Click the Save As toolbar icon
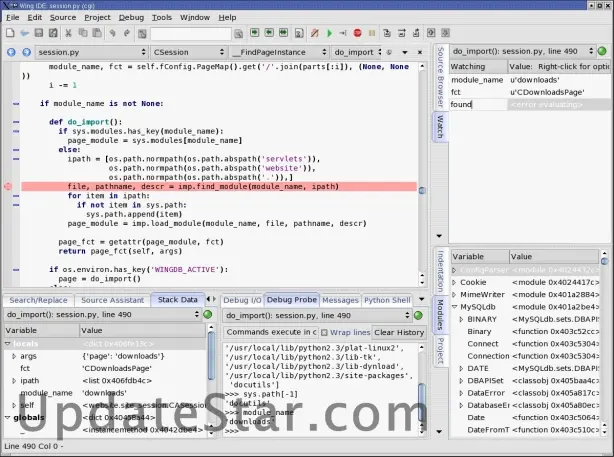 (53, 33)
